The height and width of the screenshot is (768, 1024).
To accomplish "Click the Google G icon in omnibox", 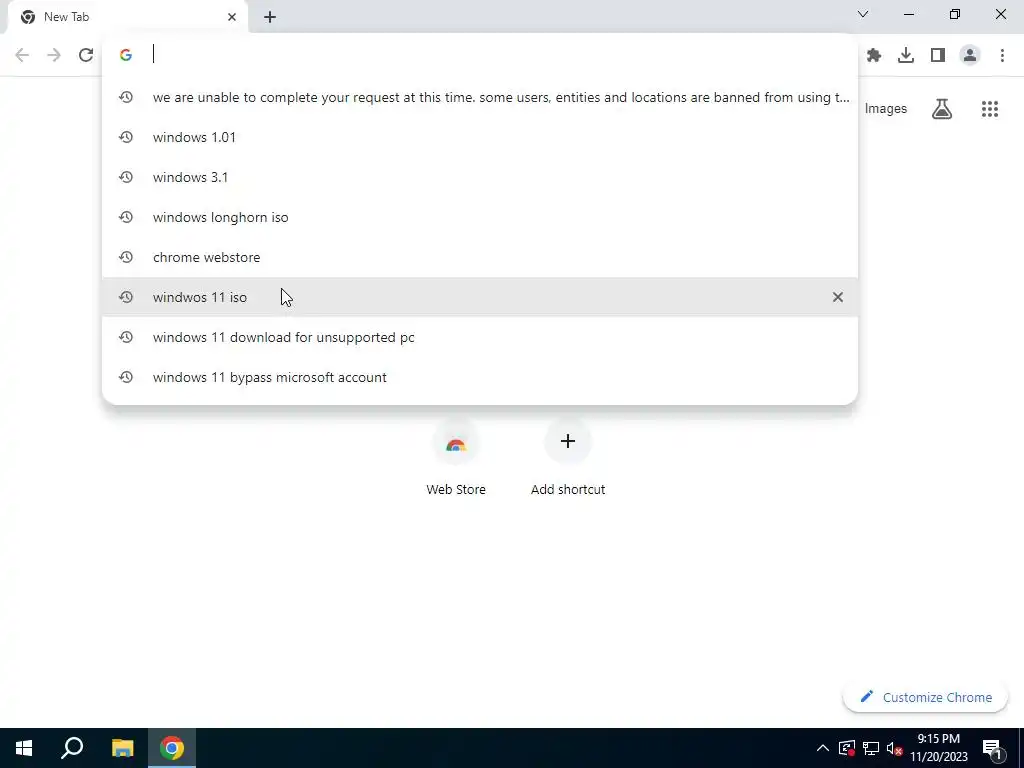I will point(126,55).
